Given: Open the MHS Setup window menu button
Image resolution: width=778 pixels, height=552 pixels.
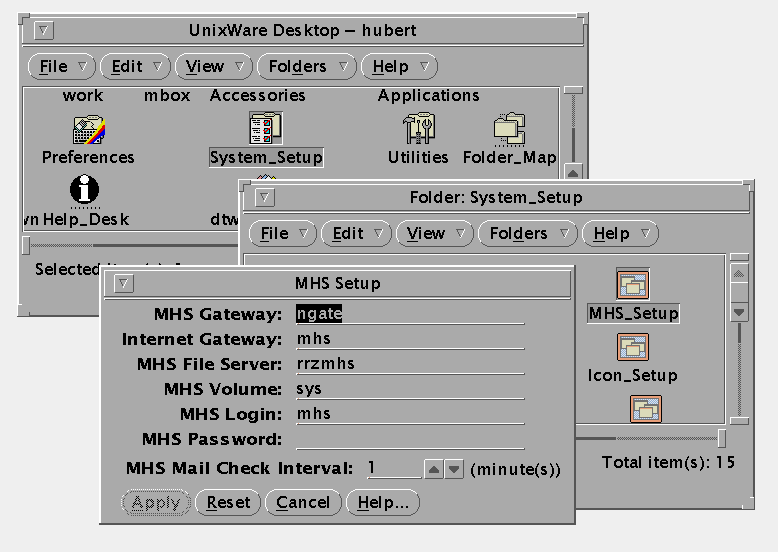Looking at the screenshot, I should tap(123, 283).
